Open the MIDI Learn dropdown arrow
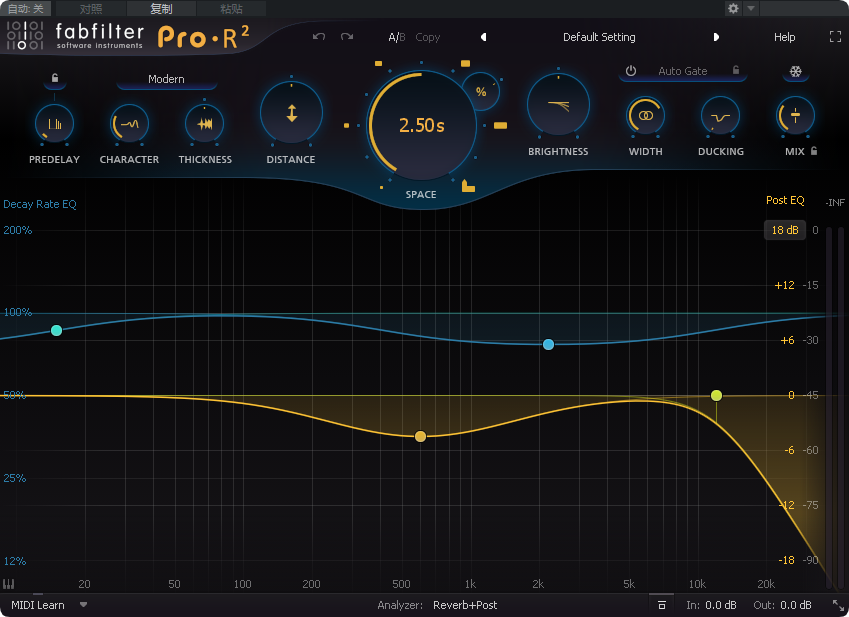 tap(83, 605)
